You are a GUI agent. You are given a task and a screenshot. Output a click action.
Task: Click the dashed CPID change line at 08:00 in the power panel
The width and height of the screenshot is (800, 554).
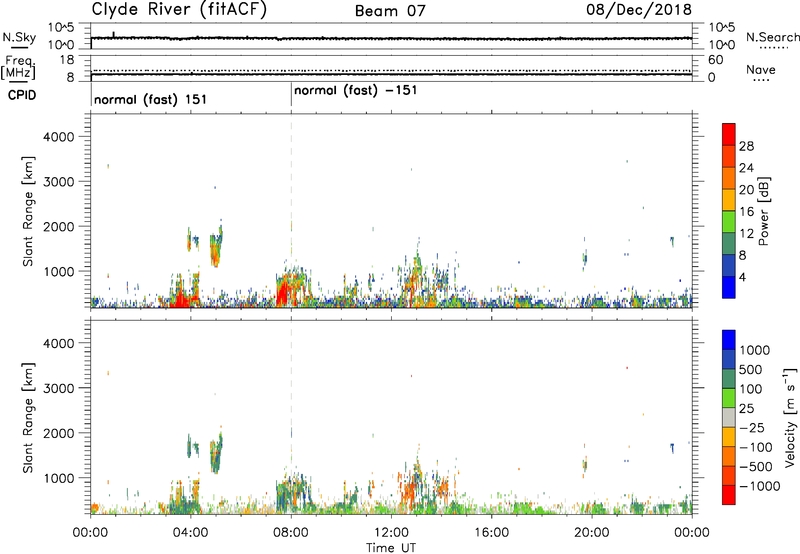pyautogui.click(x=291, y=212)
